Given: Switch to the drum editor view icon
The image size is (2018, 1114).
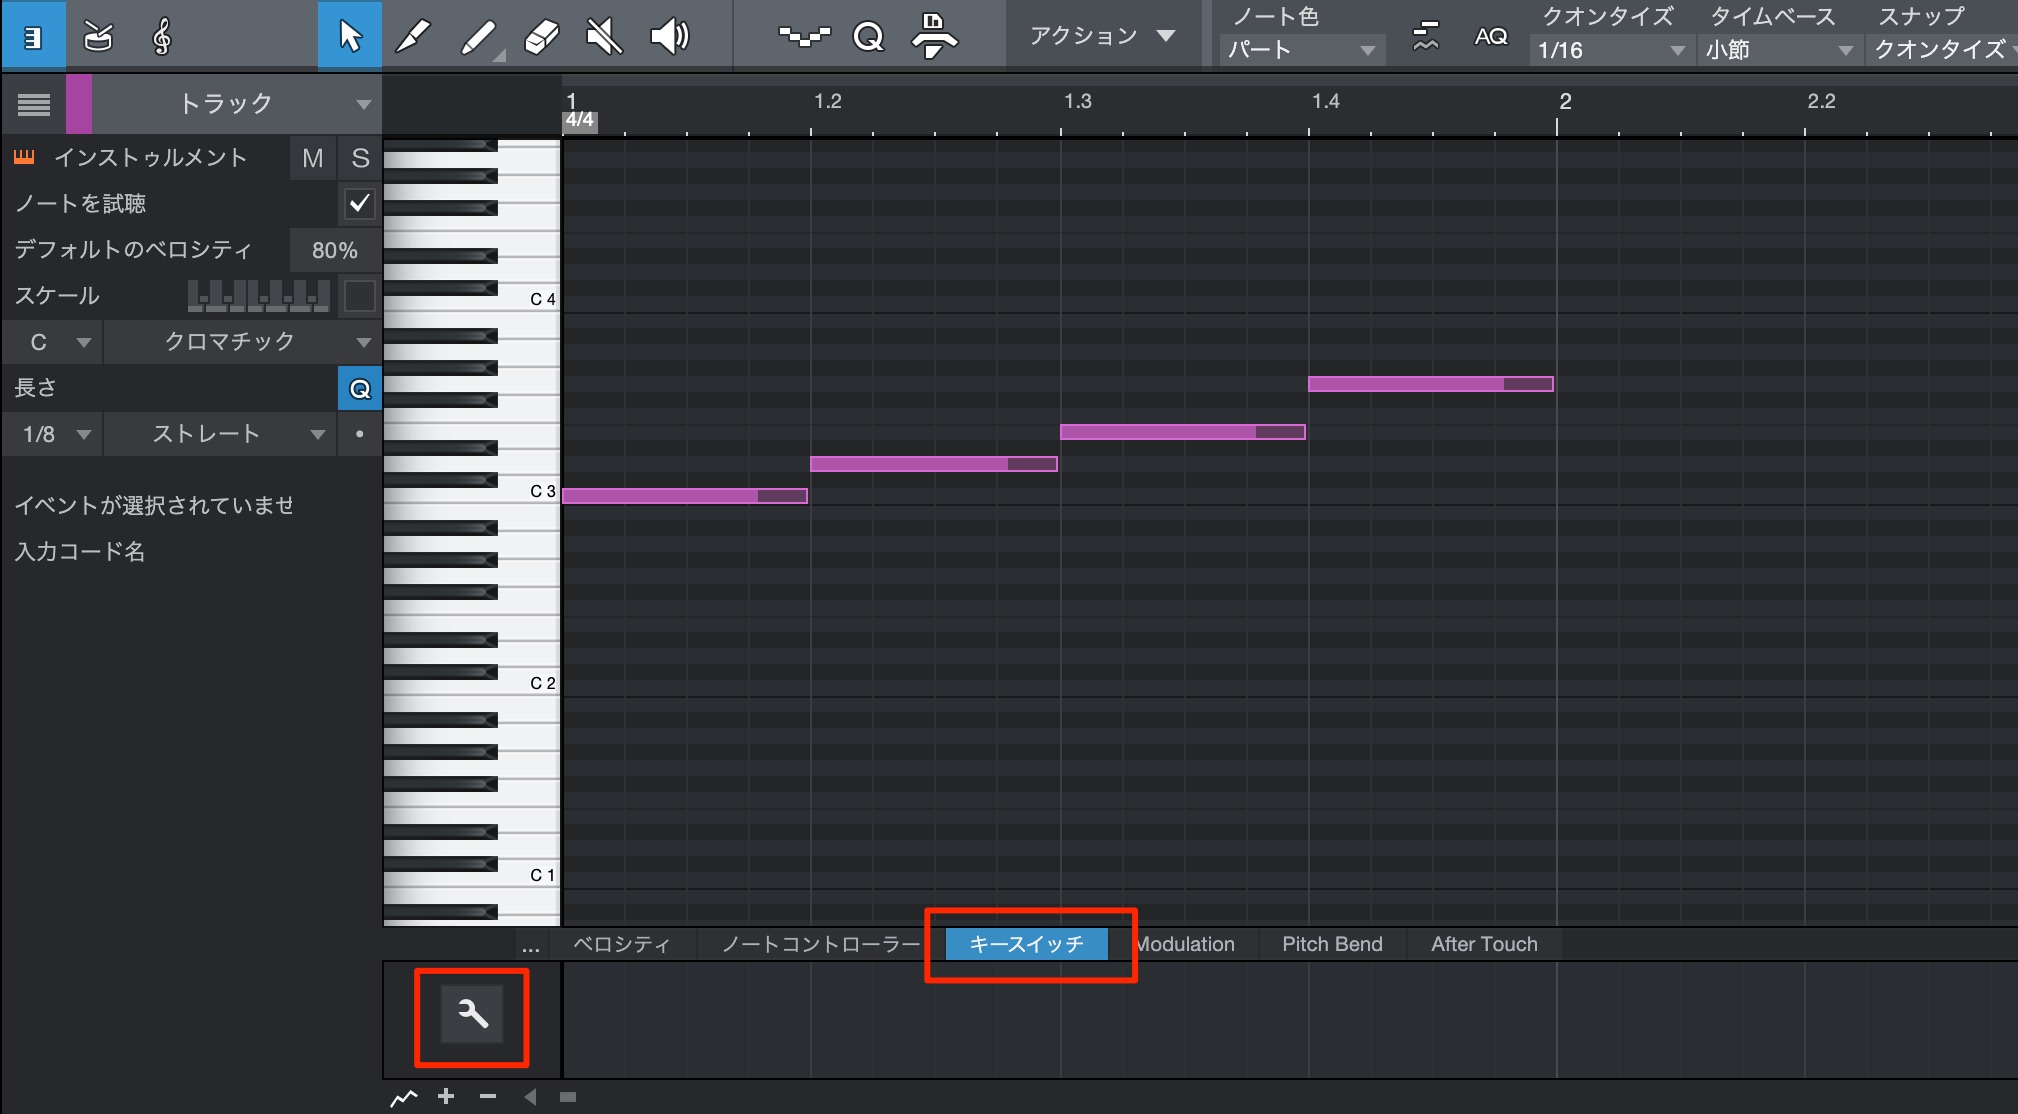Looking at the screenshot, I should 98,37.
